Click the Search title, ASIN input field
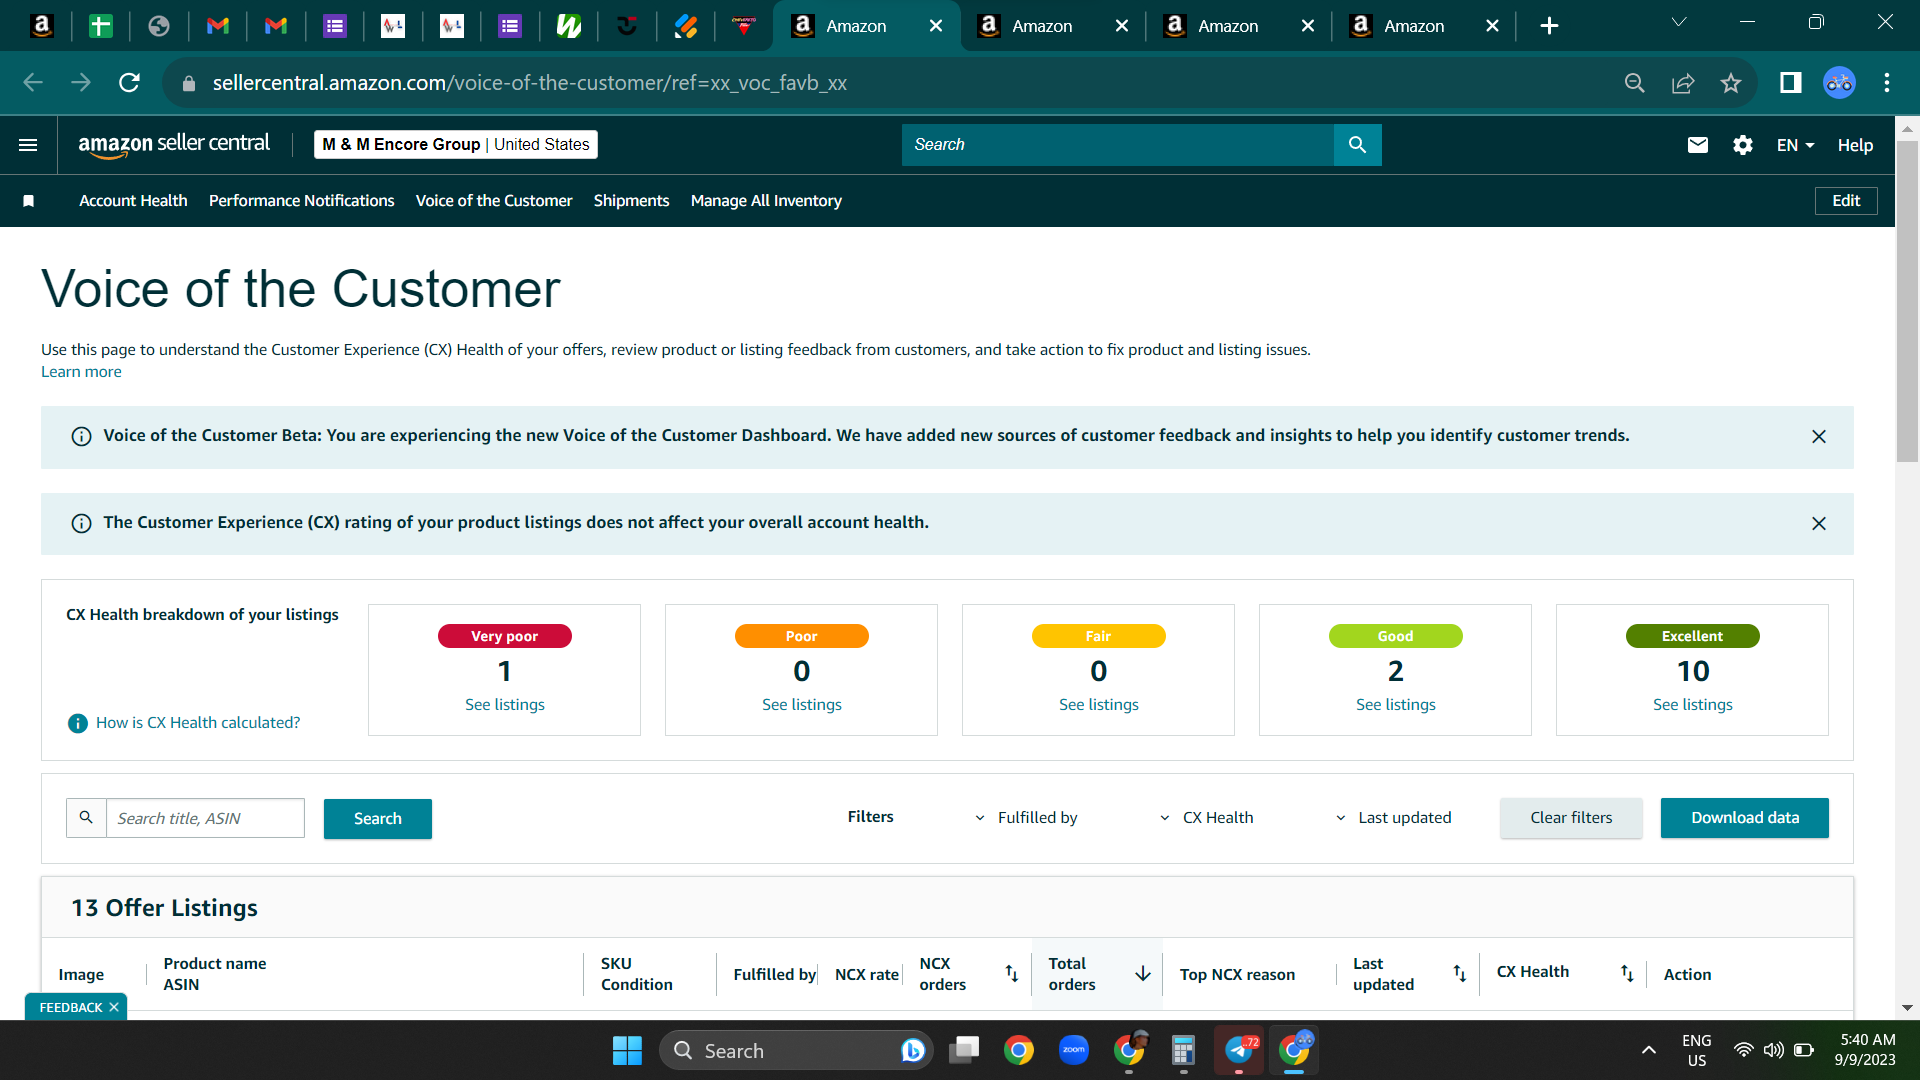The height and width of the screenshot is (1080, 1920). [205, 818]
